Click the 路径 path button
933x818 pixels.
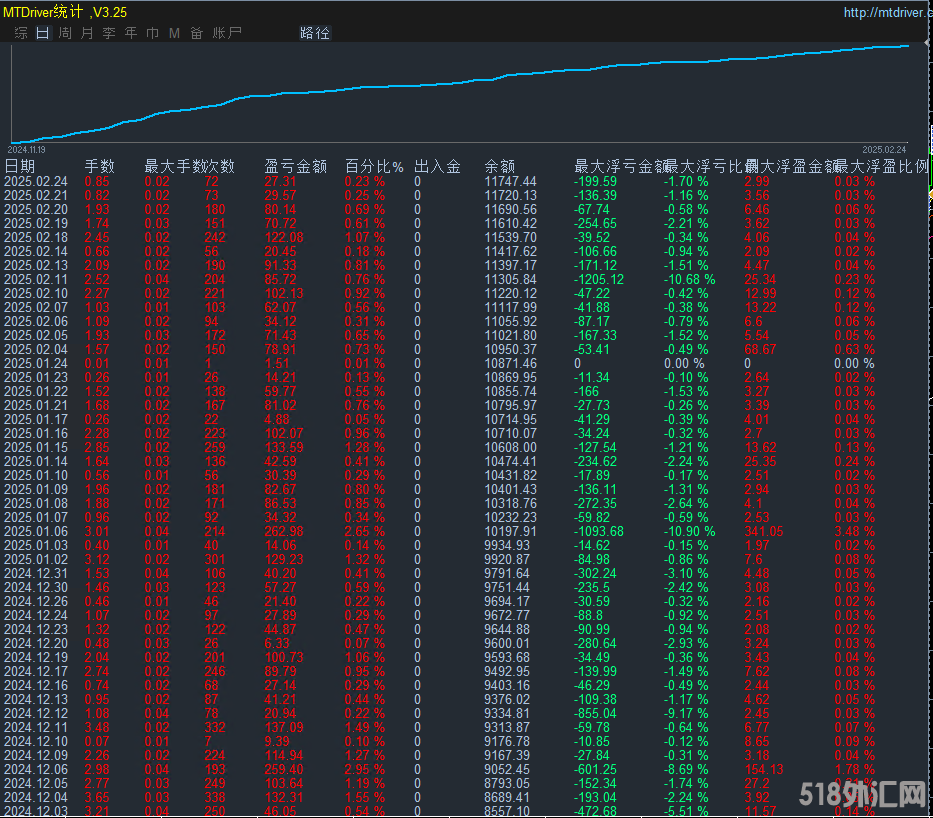tap(315, 33)
